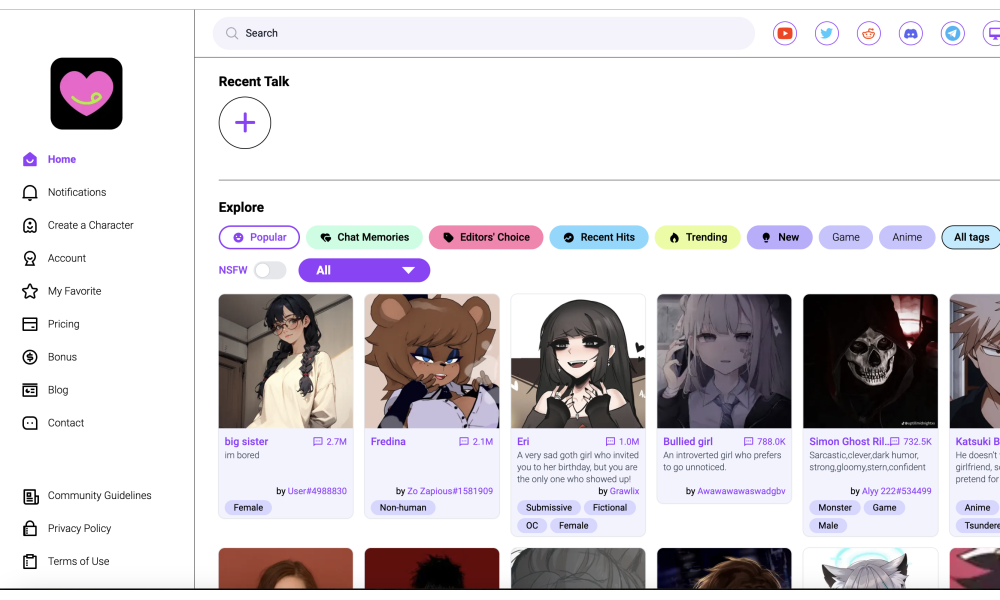Click the pink heart app logo

click(x=87, y=94)
